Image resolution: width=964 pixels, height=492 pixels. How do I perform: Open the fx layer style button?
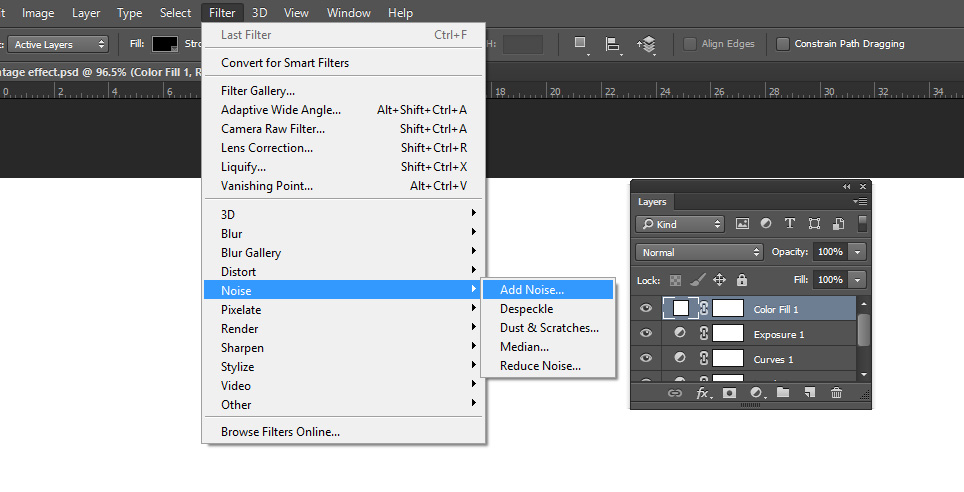click(703, 393)
